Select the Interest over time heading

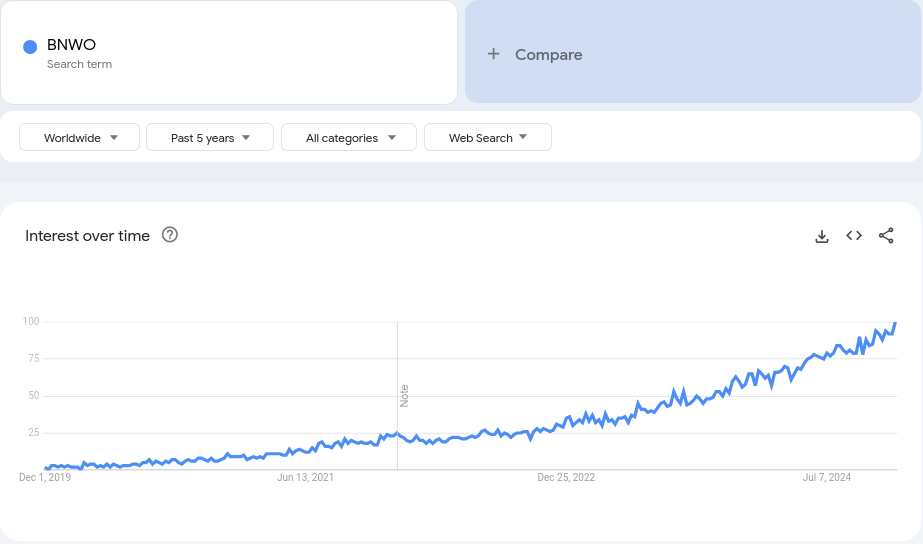[x=88, y=236]
